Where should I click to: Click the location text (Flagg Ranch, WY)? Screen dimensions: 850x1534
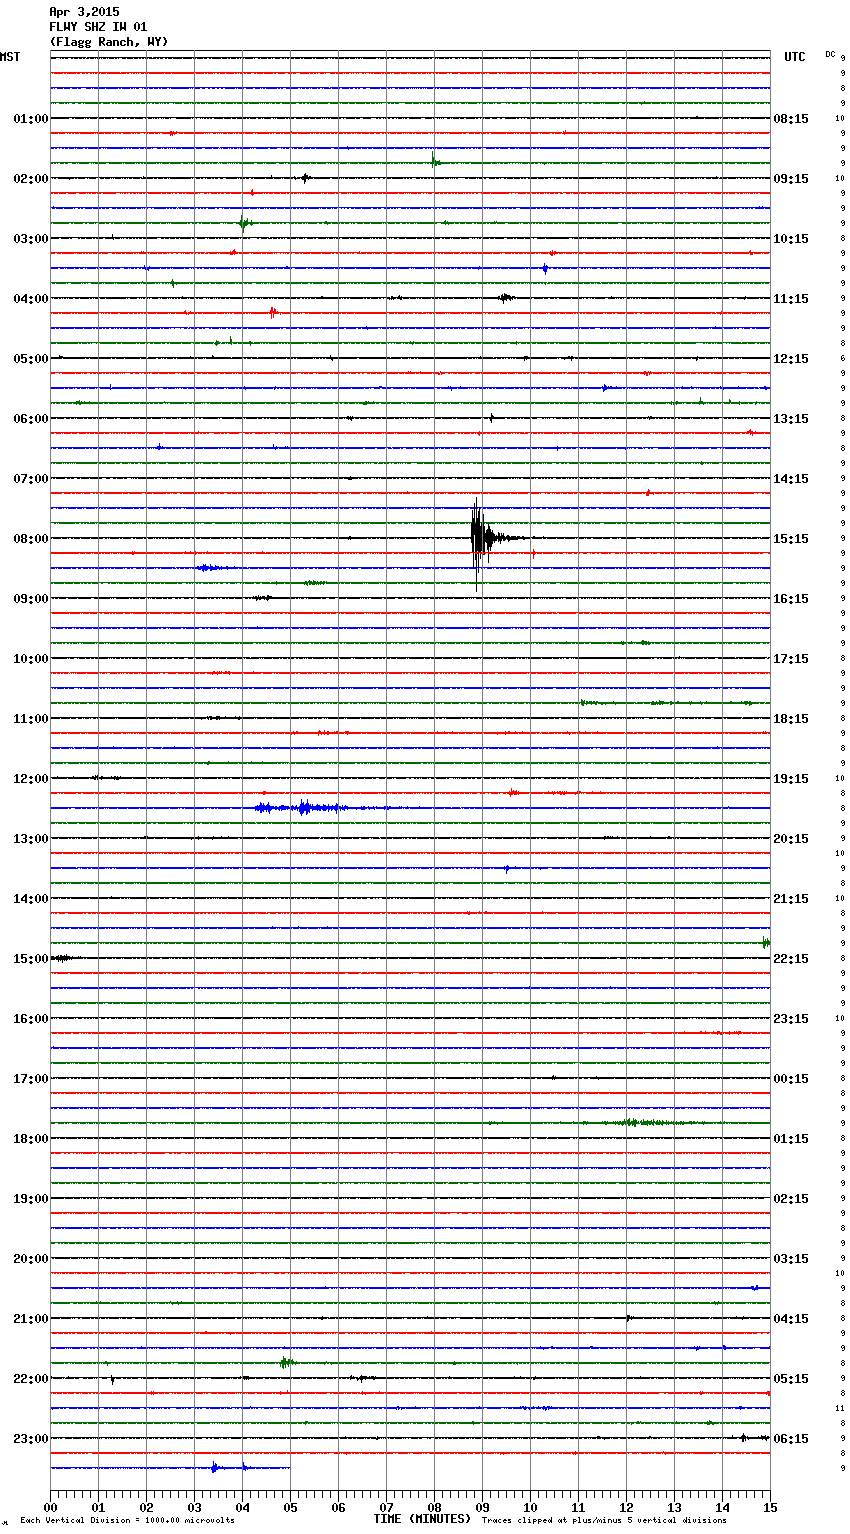[x=109, y=42]
